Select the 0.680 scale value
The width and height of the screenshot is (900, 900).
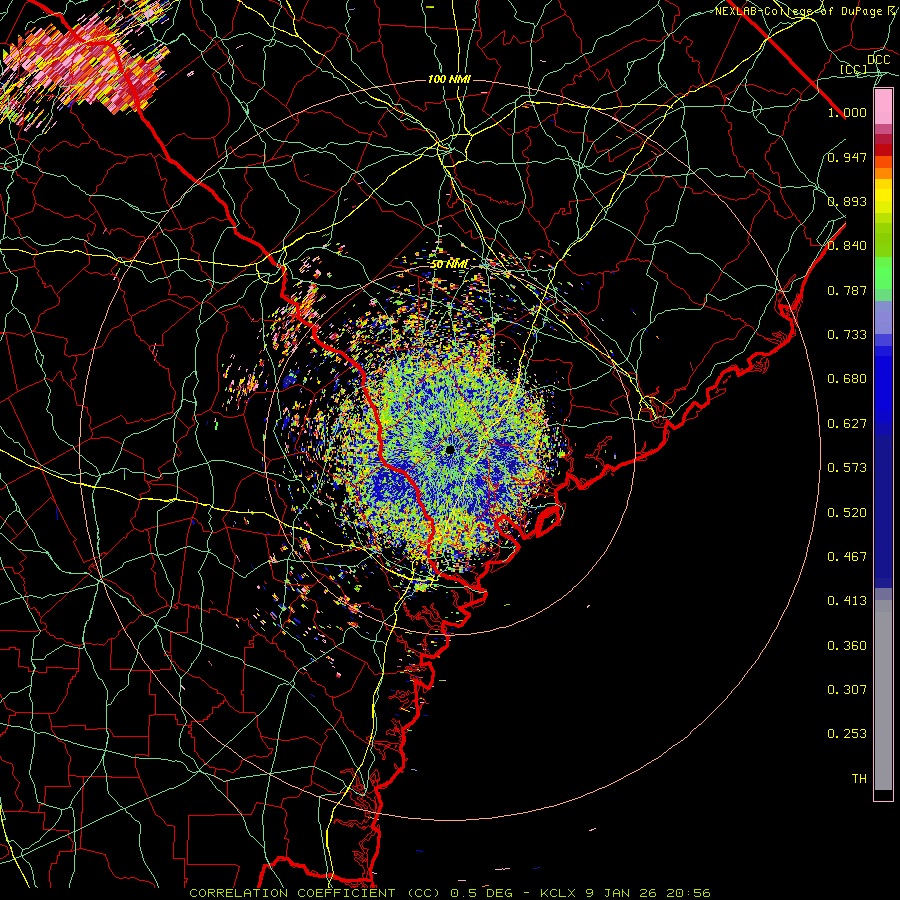coord(847,379)
